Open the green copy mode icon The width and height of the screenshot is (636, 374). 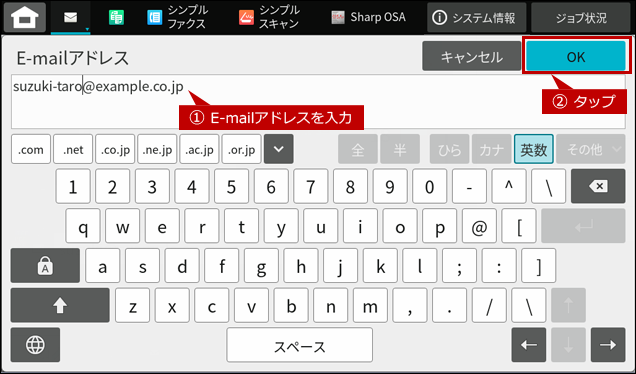116,17
